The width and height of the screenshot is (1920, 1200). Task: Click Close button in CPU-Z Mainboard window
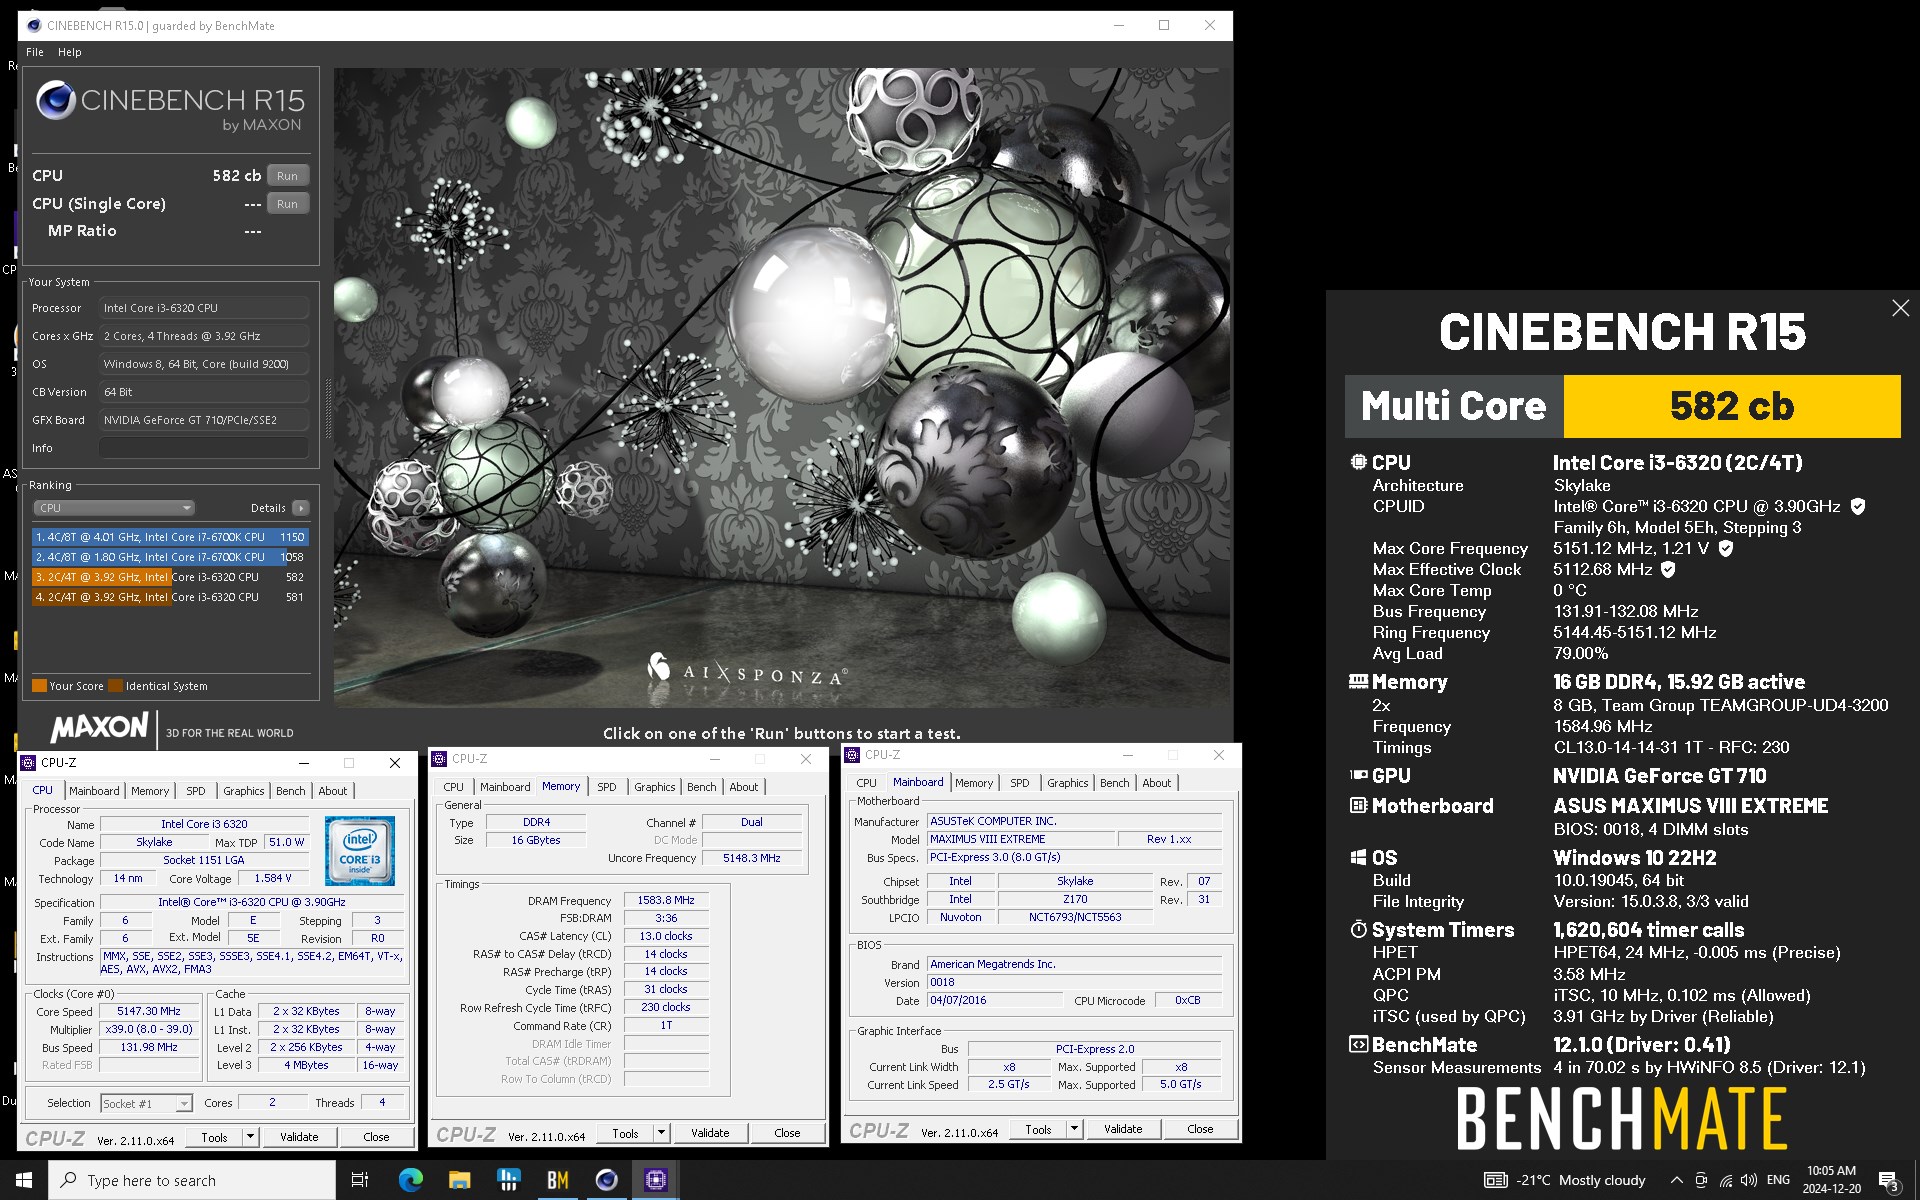[1200, 1129]
